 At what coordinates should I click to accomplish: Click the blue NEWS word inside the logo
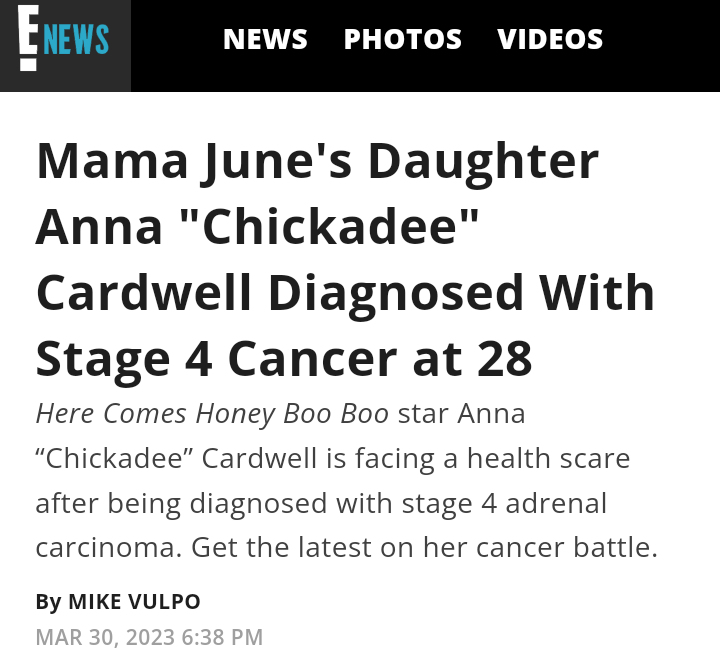click(x=76, y=40)
